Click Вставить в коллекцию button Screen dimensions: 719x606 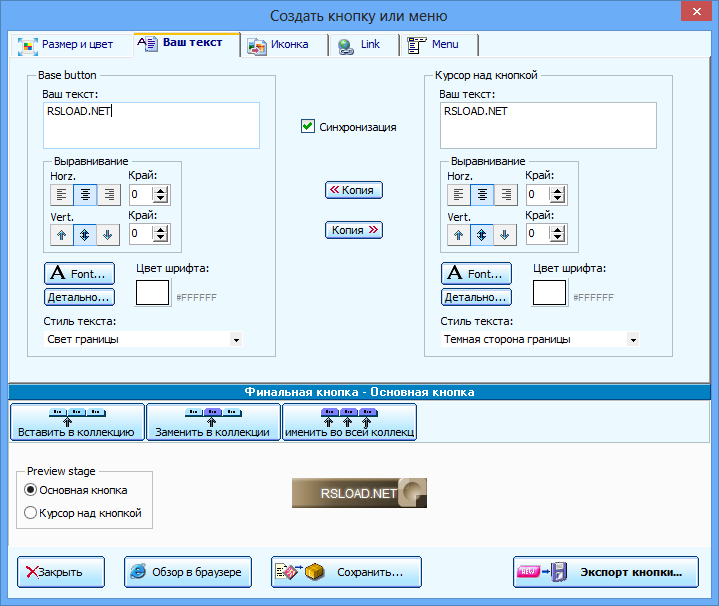click(77, 422)
